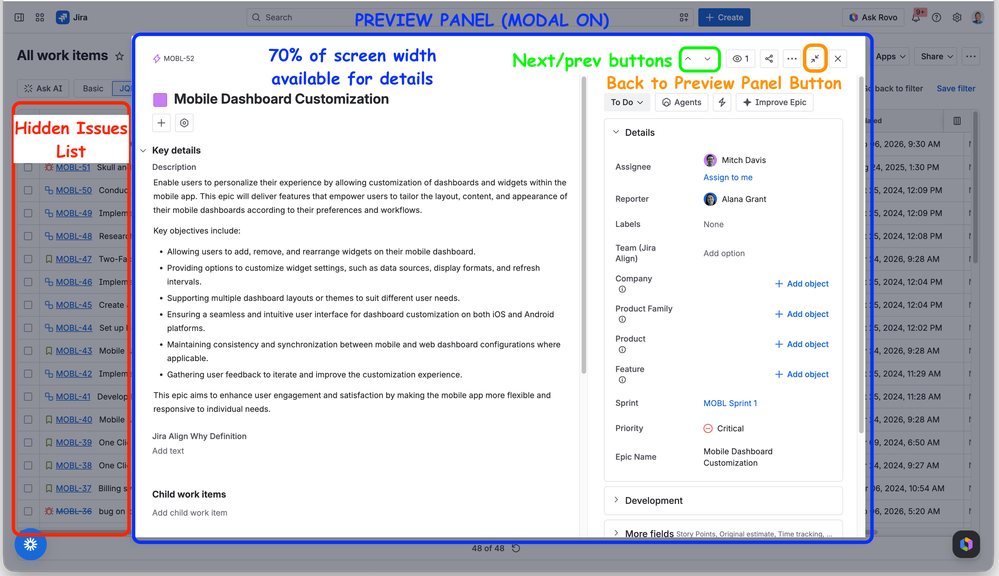Check the box next to MOBL-50
Image resolution: width=999 pixels, height=576 pixels.
point(28,190)
